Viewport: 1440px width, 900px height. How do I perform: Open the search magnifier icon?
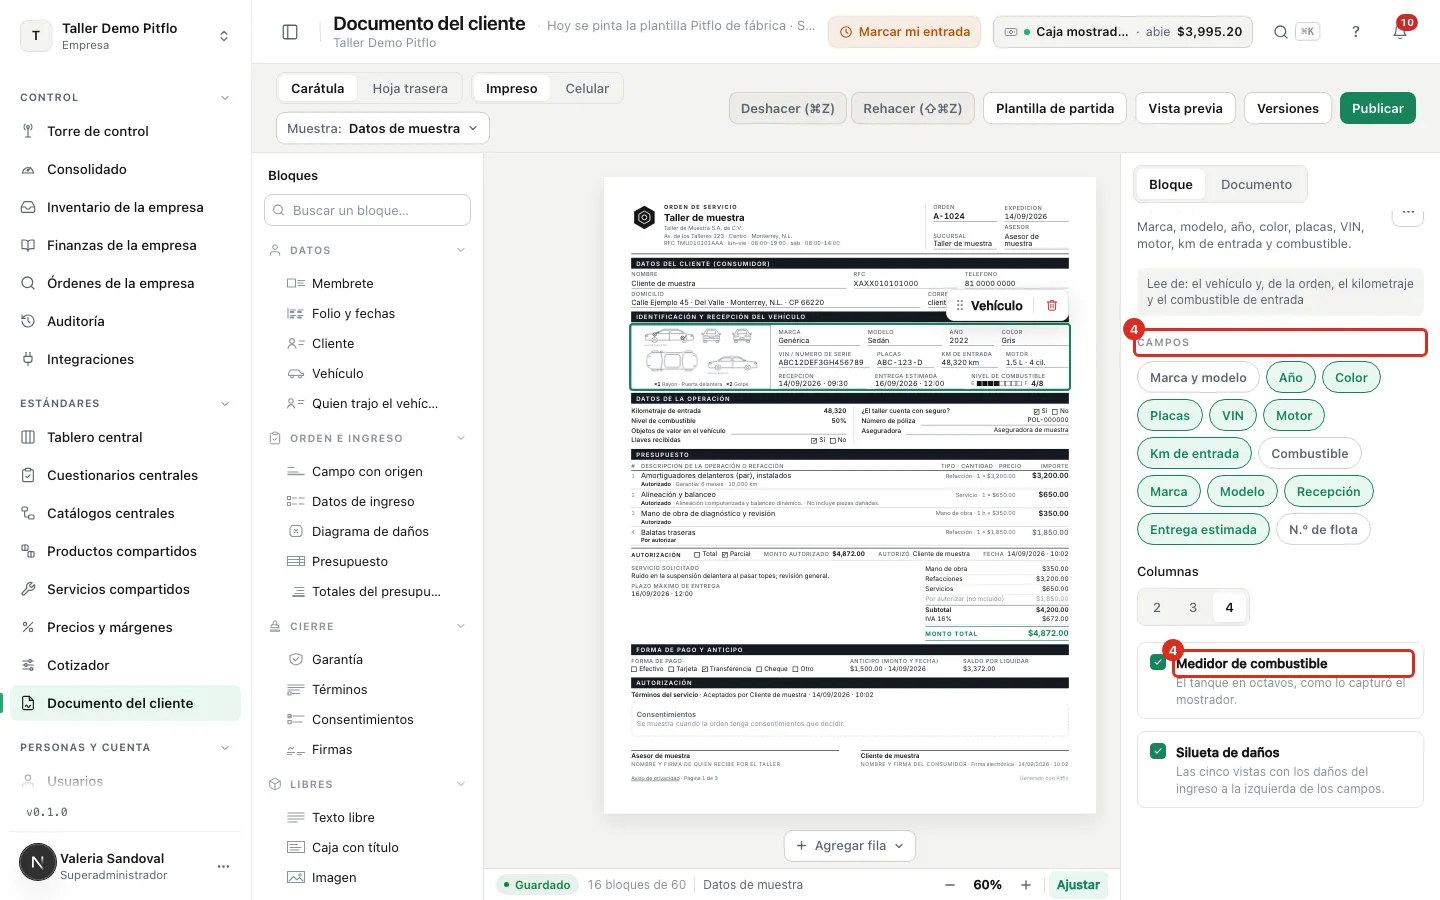[x=1280, y=32]
